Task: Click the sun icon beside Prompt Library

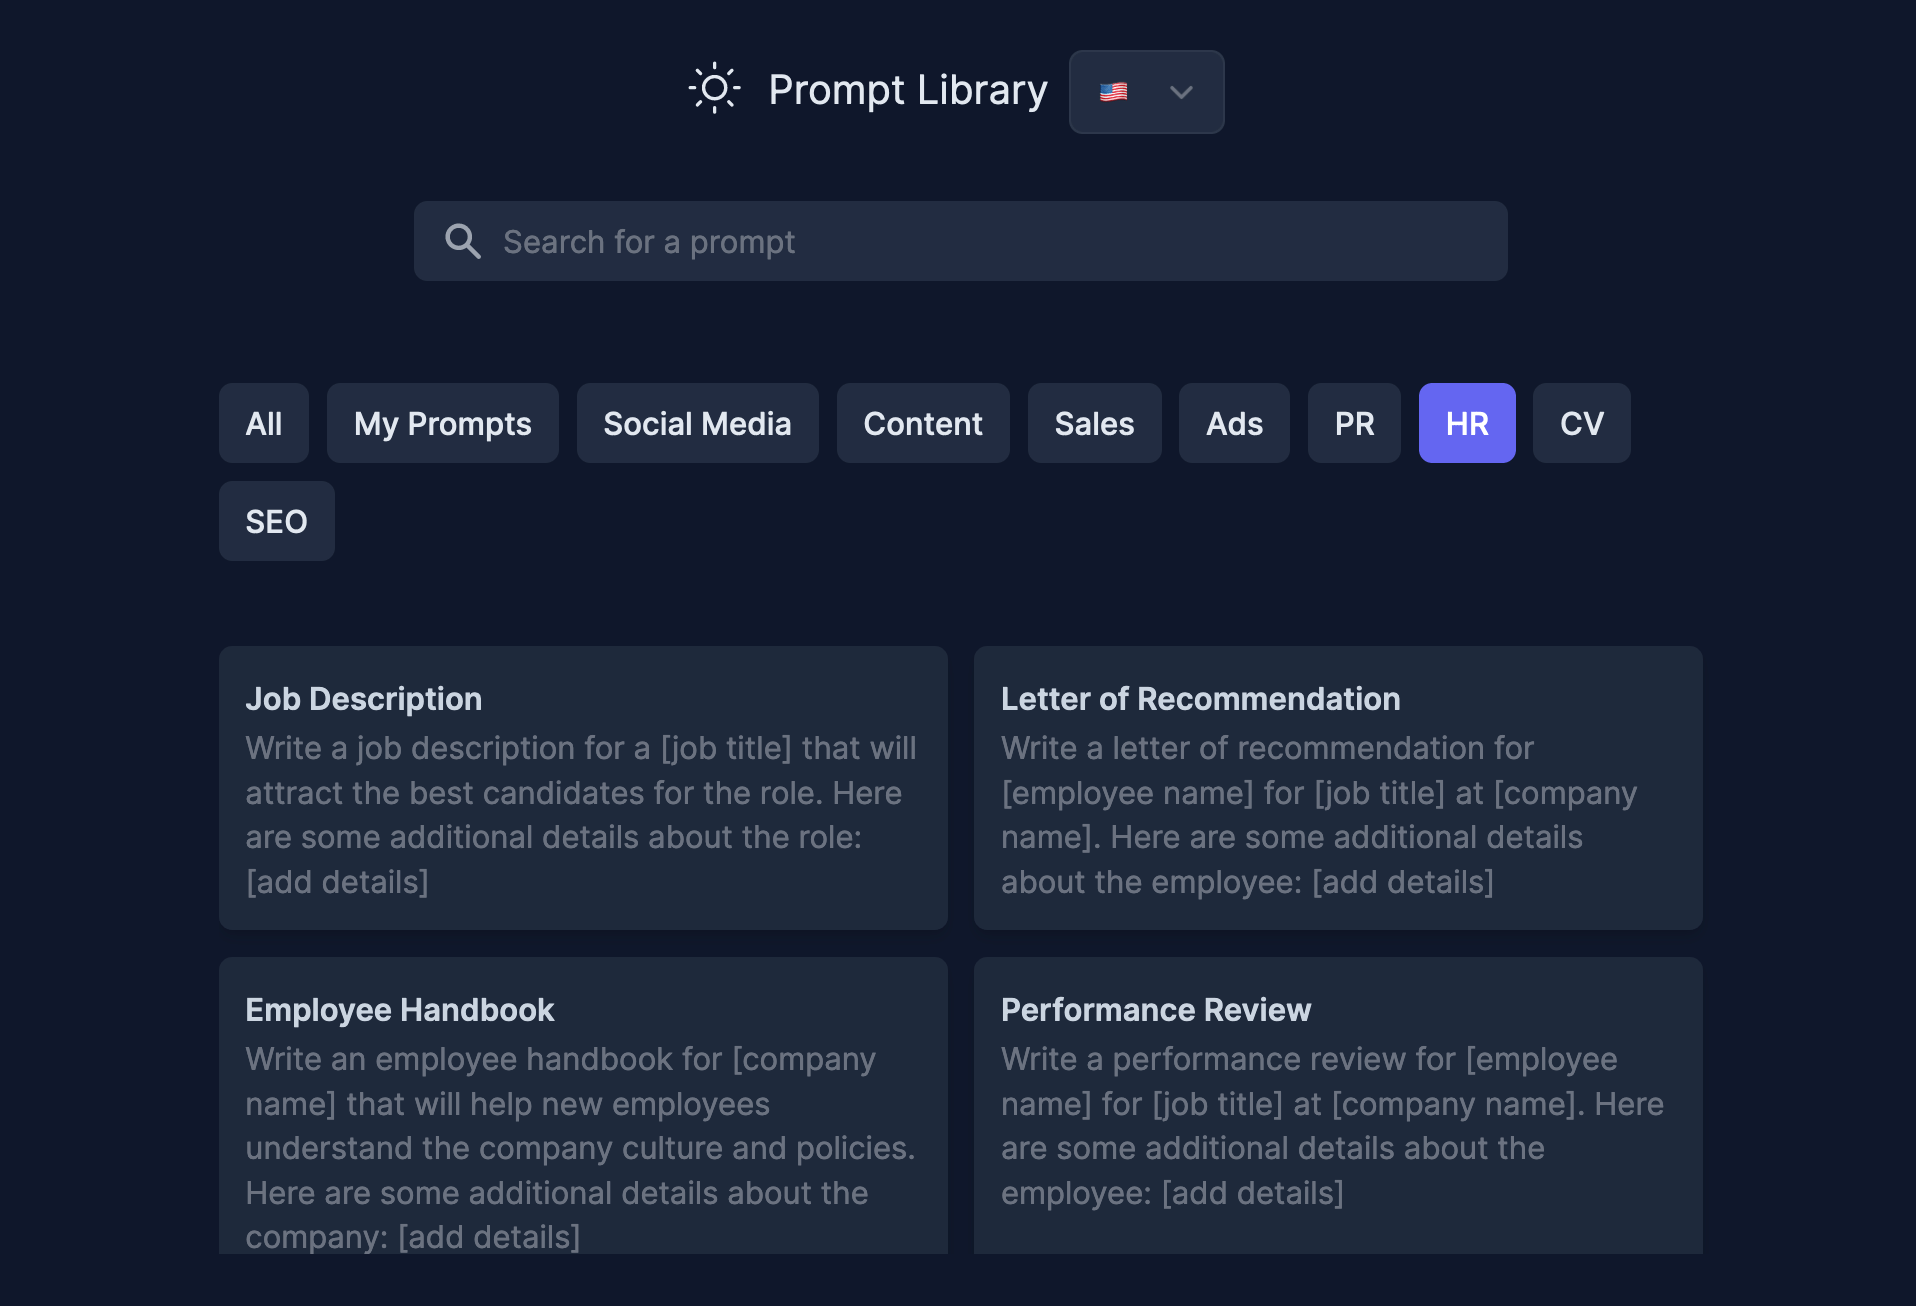Action: [716, 90]
